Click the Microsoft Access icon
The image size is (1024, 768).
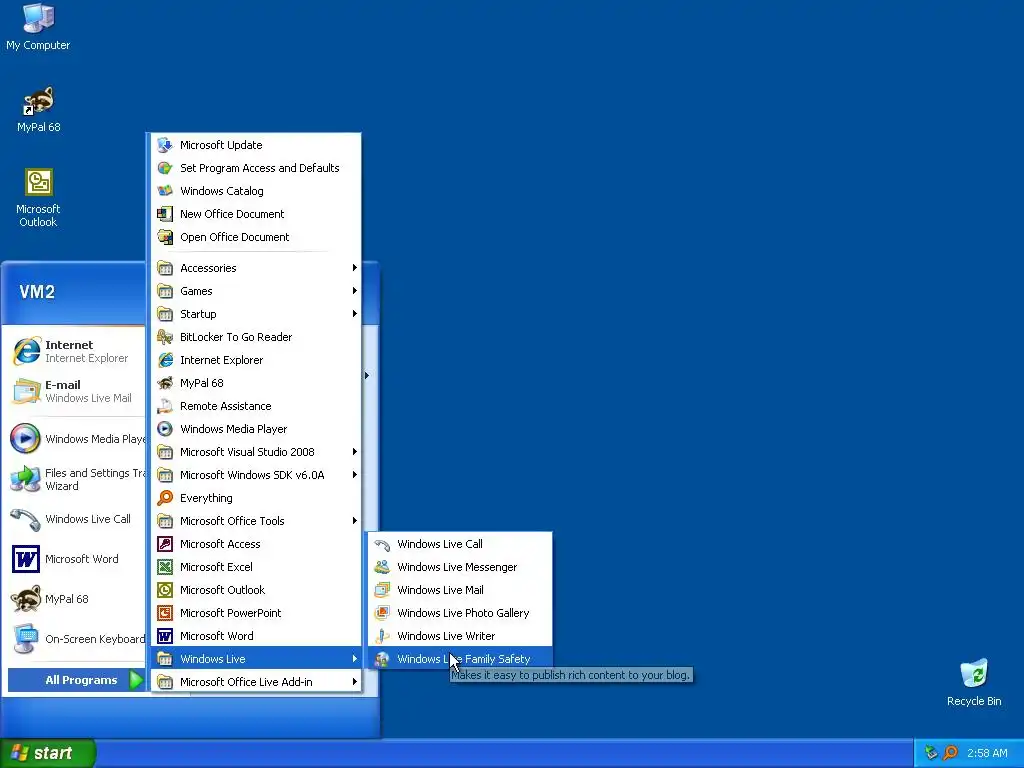point(165,544)
